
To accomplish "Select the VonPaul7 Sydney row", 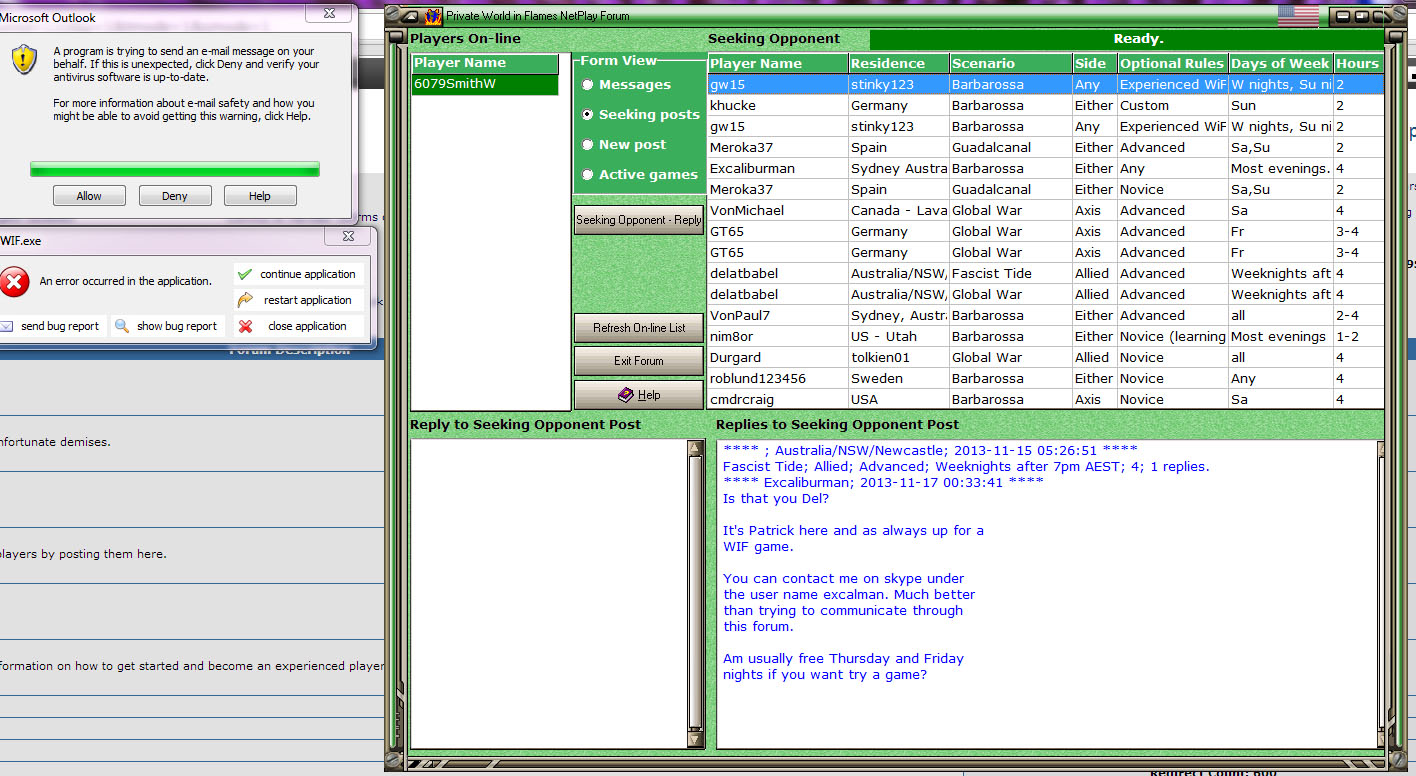I will pyautogui.click(x=1045, y=316).
